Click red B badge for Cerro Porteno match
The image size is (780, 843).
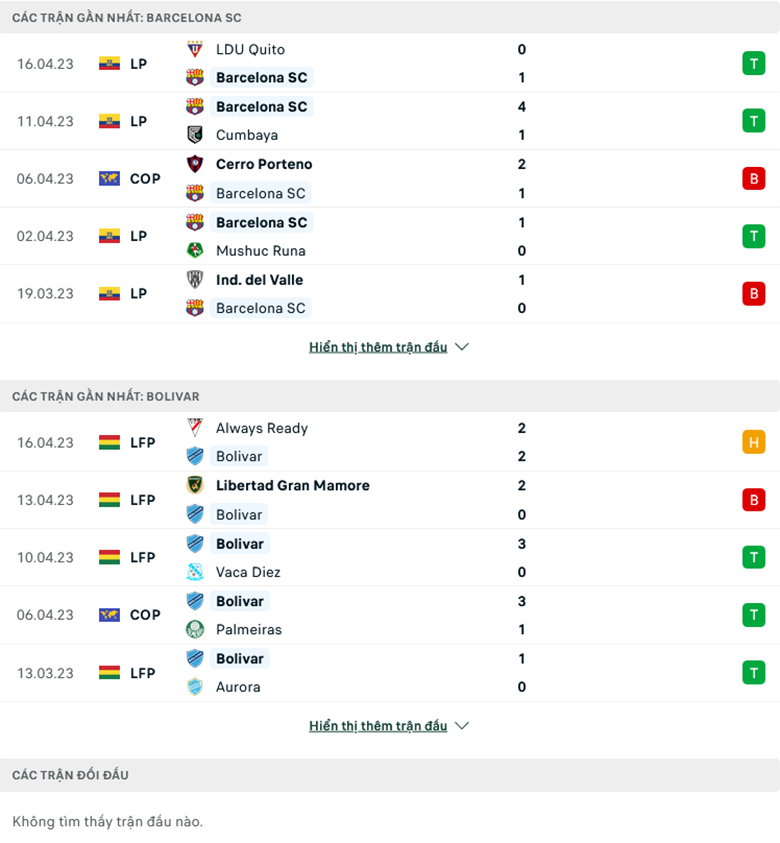(753, 179)
